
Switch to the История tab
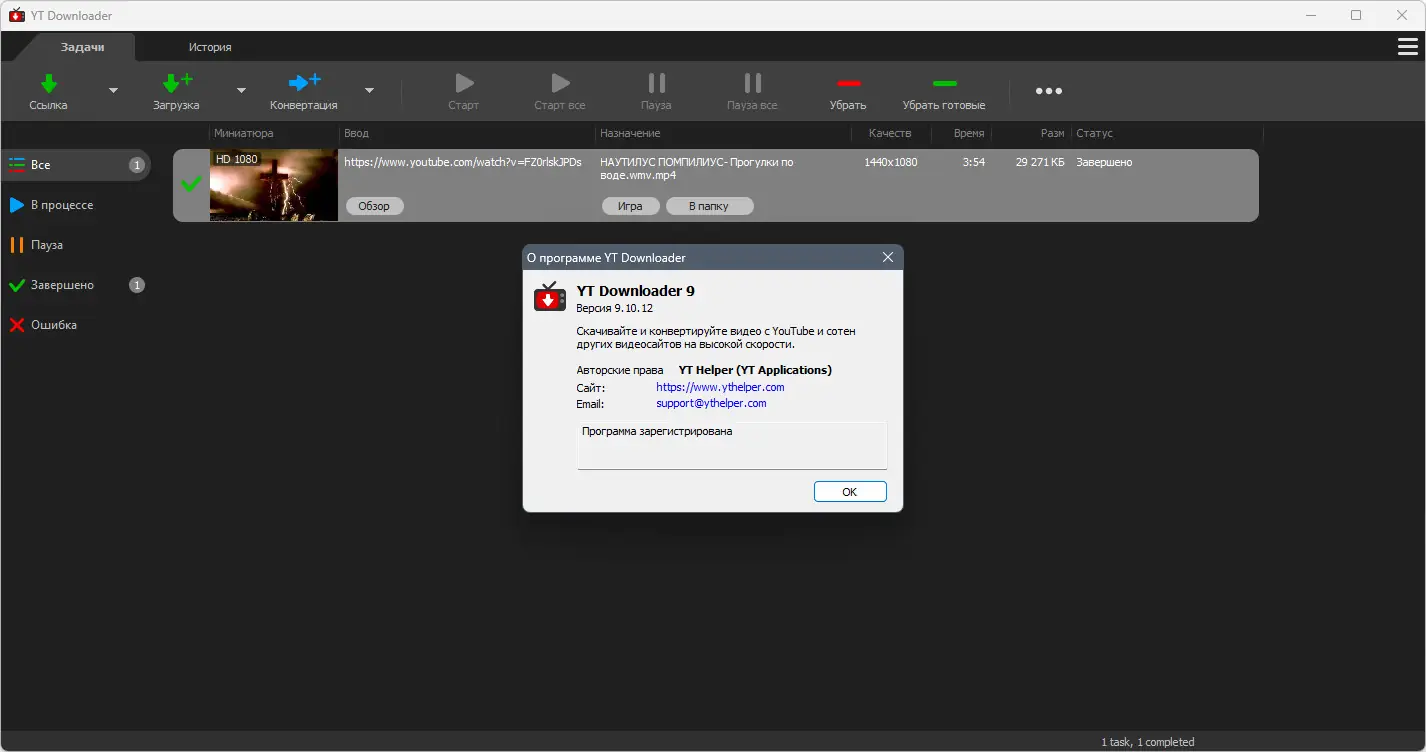(210, 47)
